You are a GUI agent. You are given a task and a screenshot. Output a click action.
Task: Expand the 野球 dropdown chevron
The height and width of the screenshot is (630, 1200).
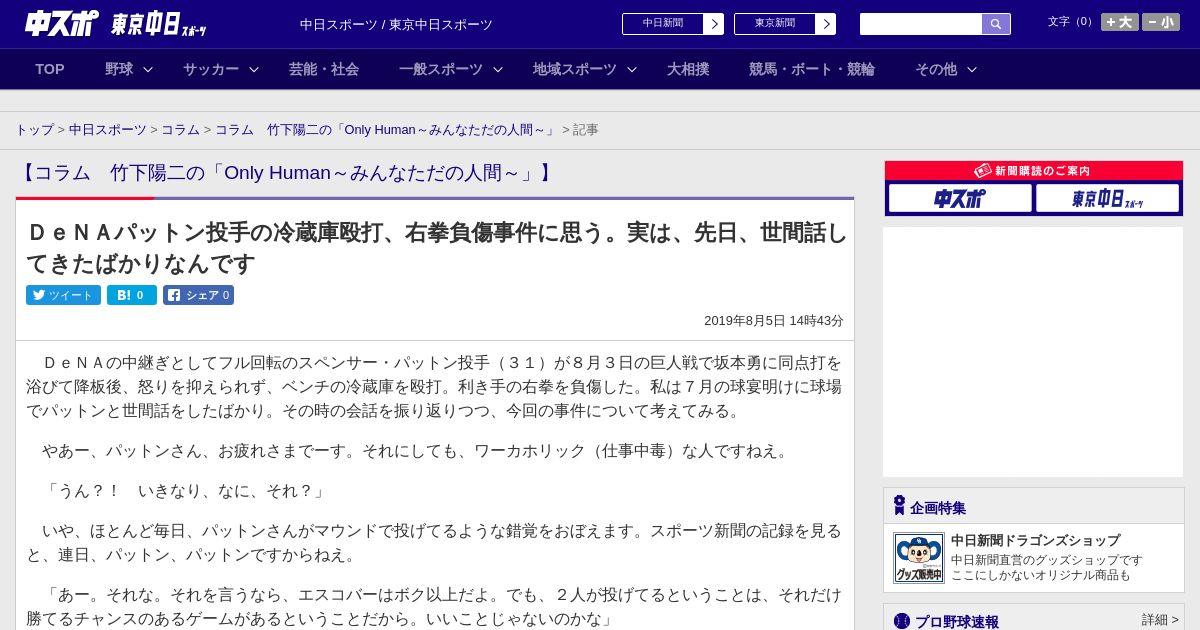click(148, 69)
